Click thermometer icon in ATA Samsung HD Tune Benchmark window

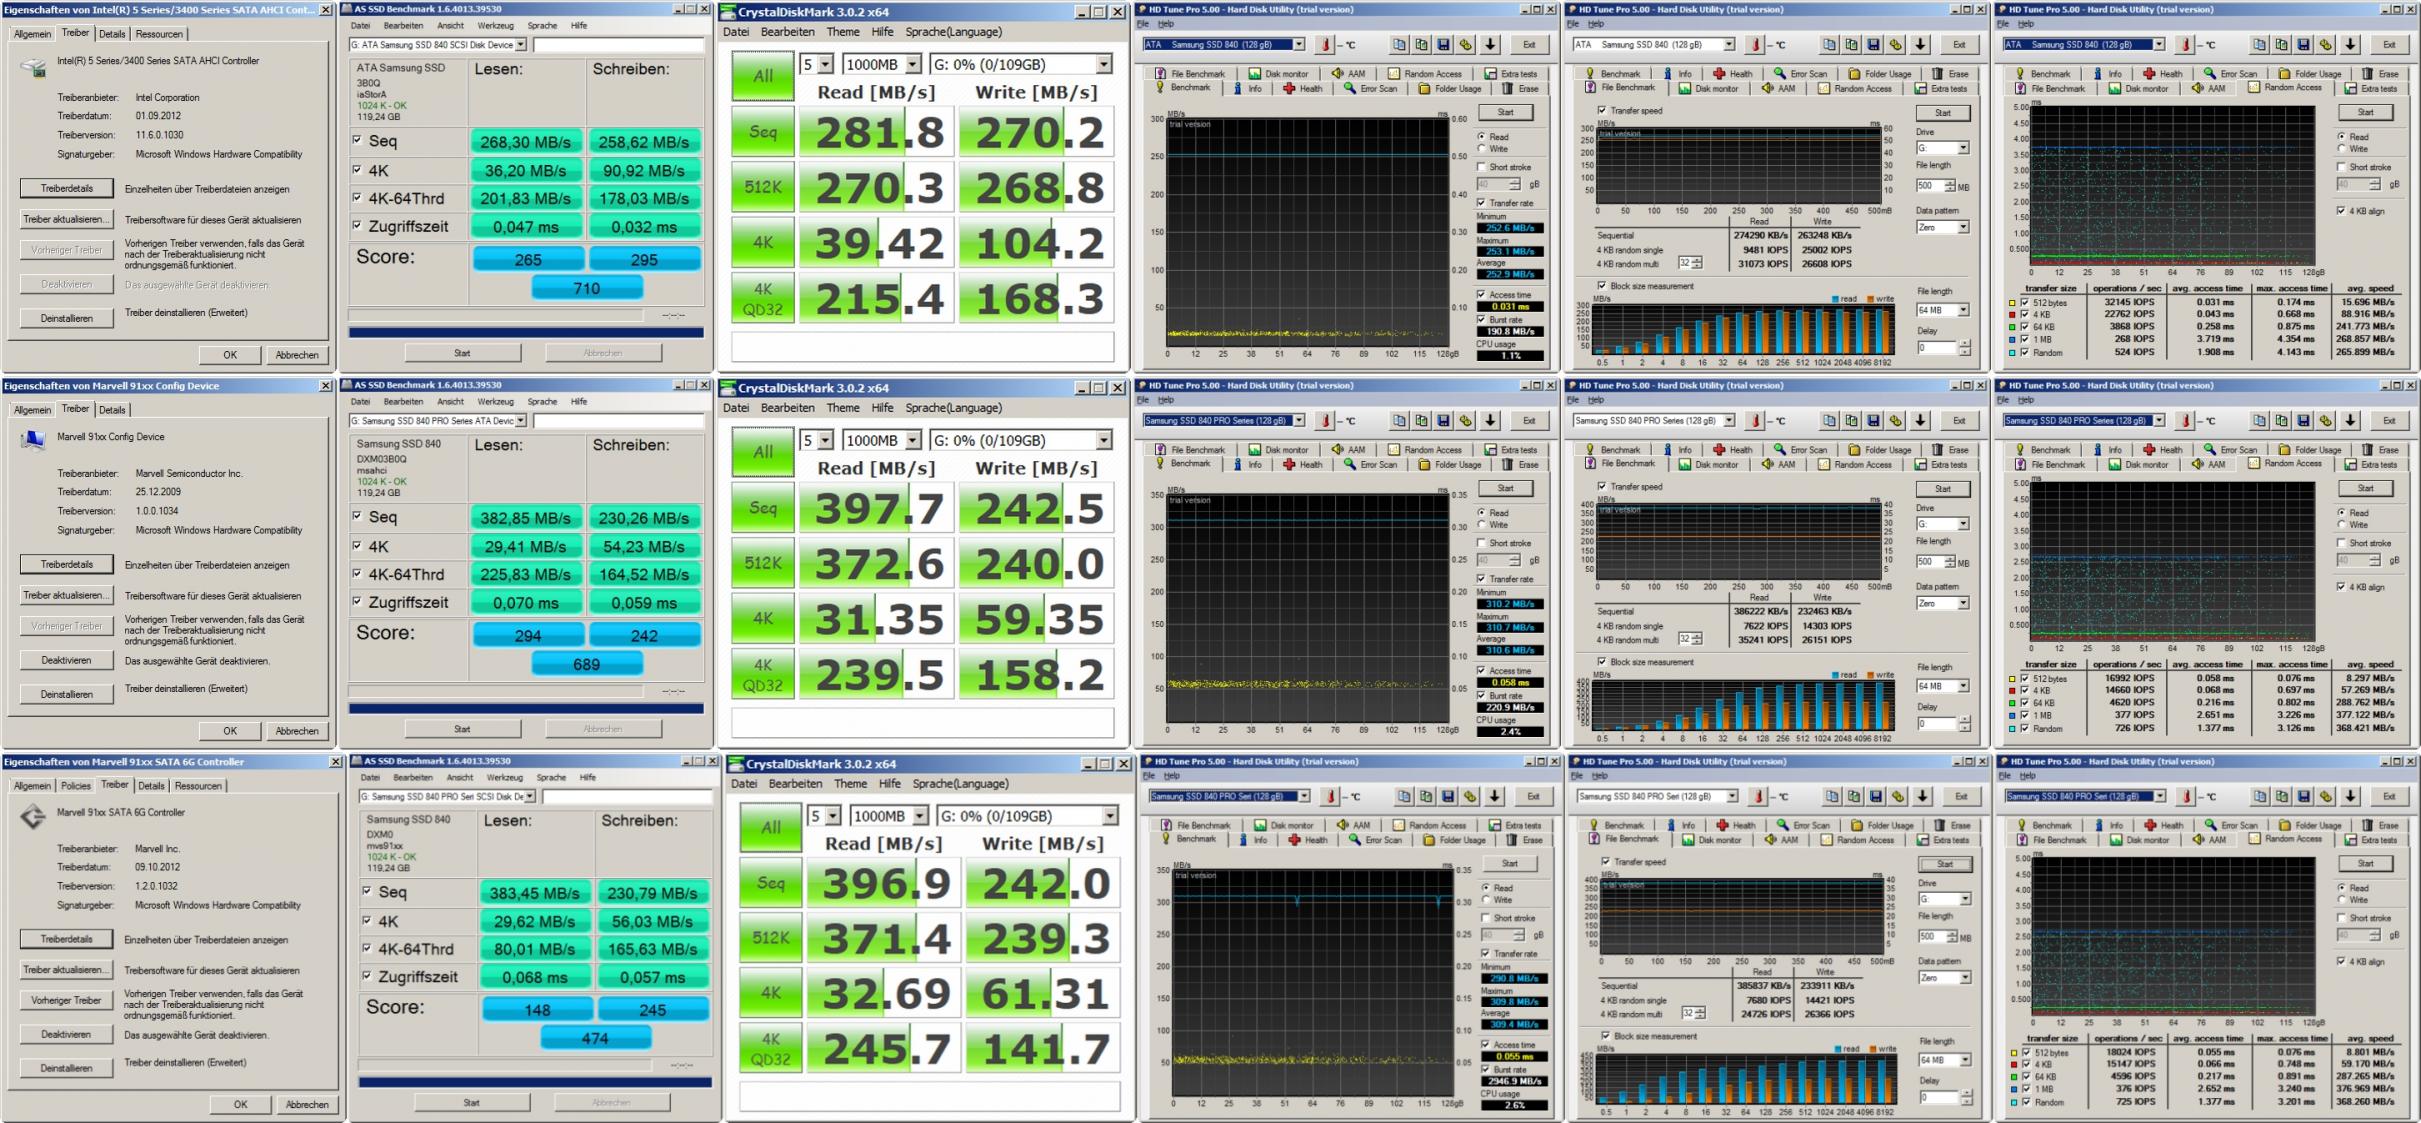pos(1325,45)
